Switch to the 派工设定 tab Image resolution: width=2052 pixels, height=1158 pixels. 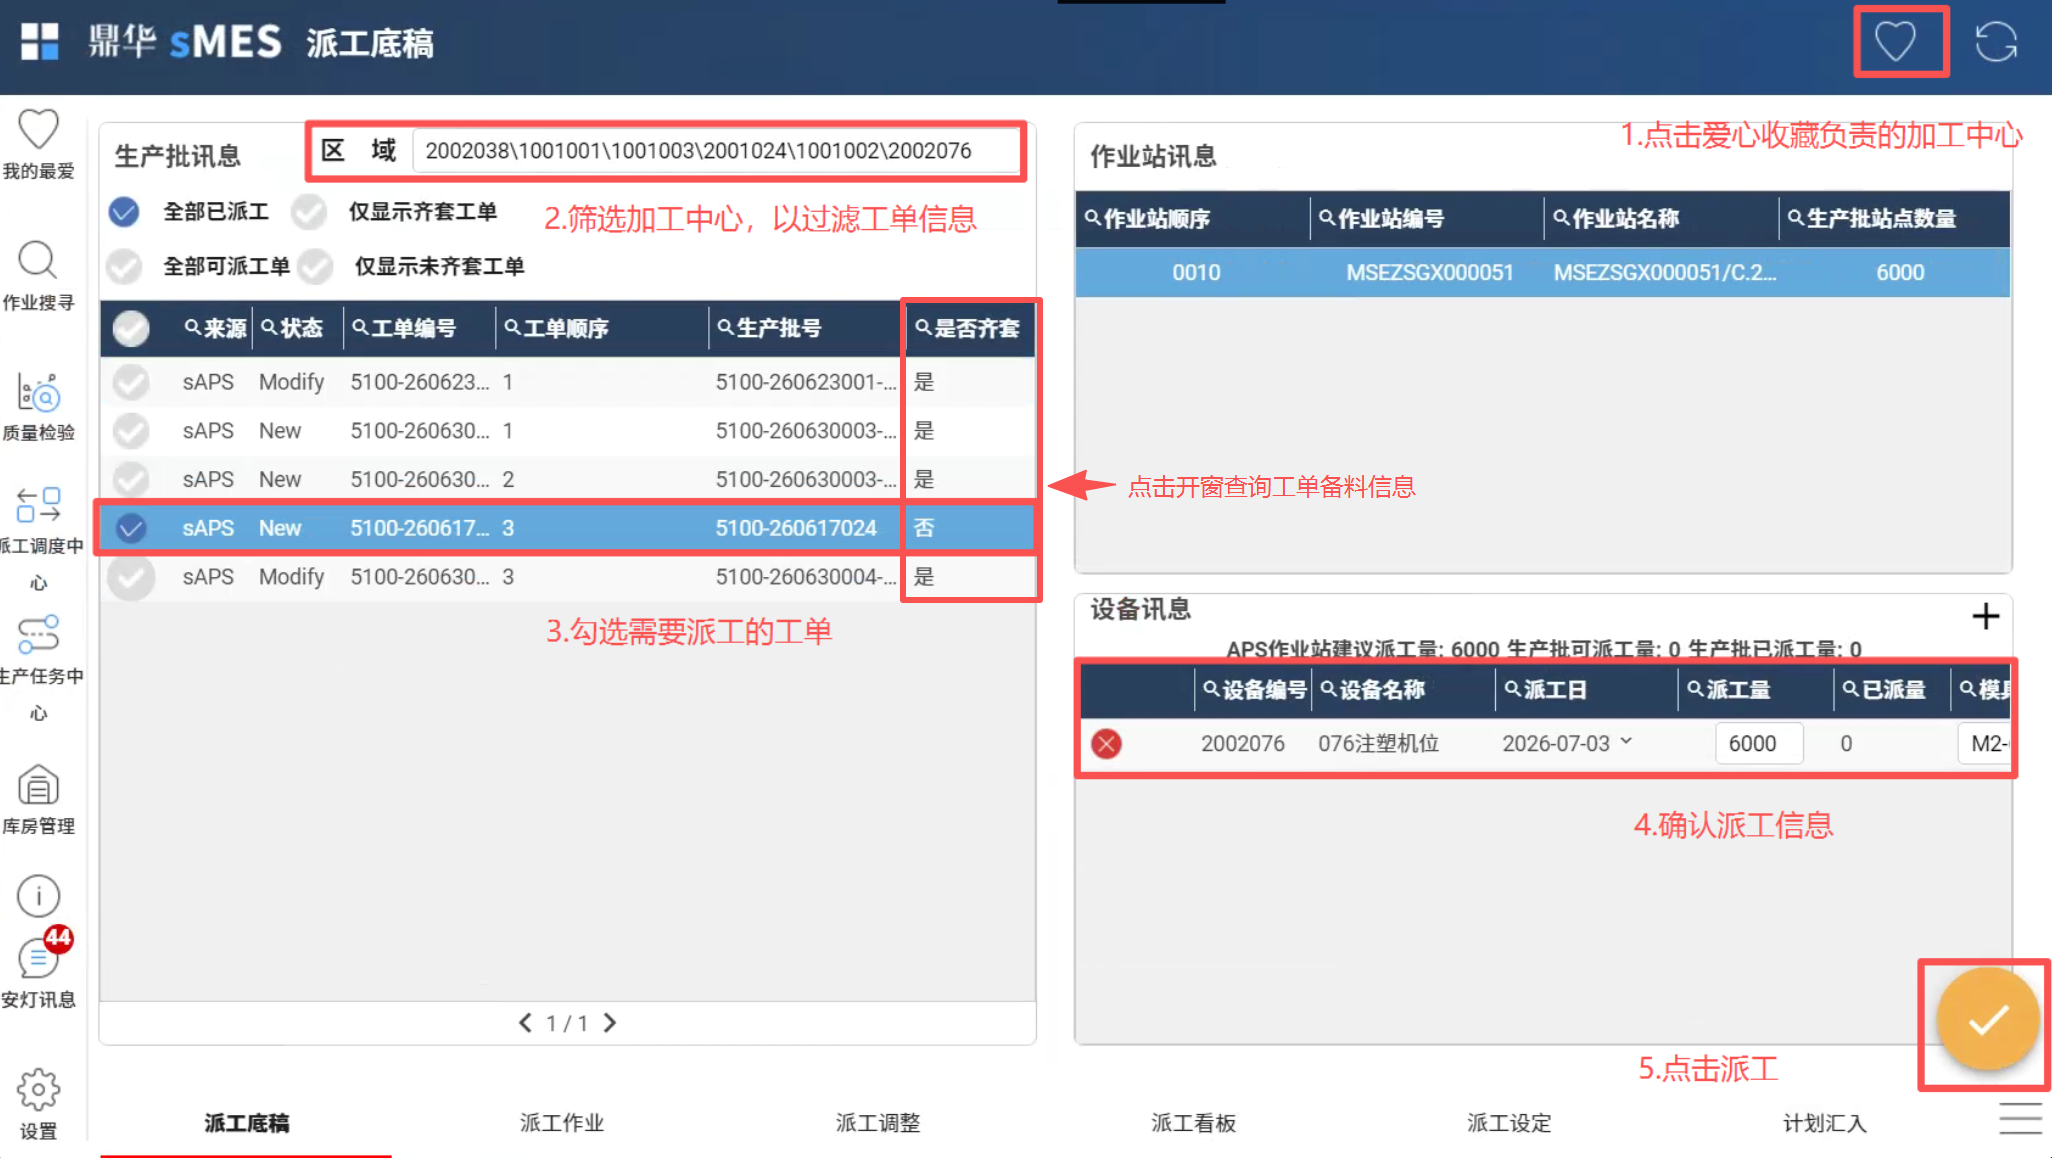coord(1510,1122)
